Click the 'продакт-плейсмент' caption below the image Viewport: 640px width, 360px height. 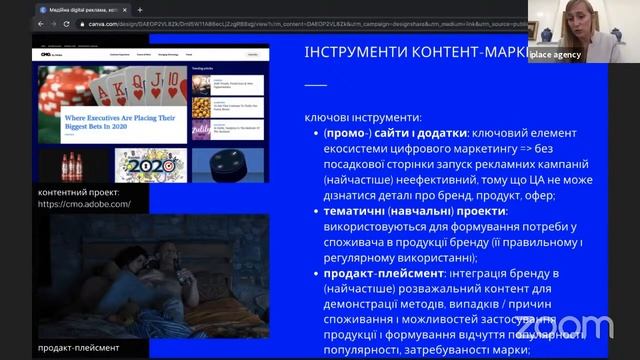click(x=78, y=348)
